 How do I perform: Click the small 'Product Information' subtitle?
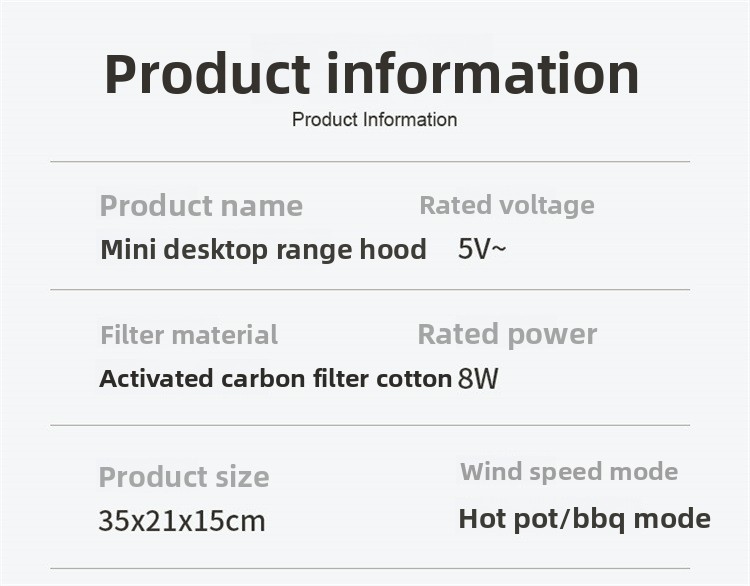(374, 120)
